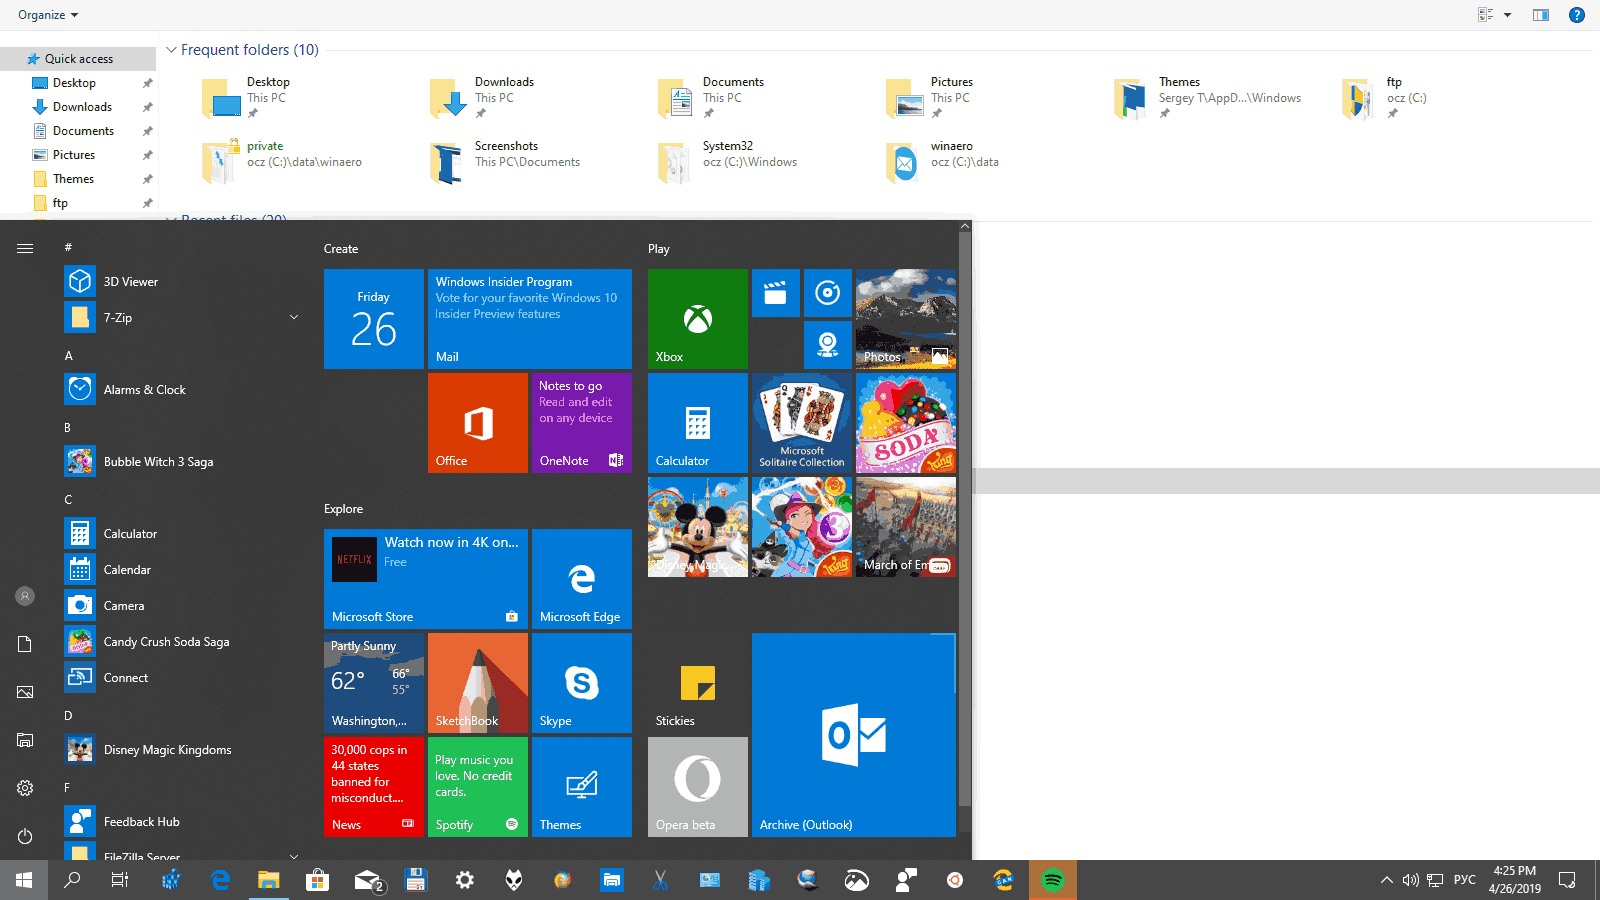The height and width of the screenshot is (900, 1600).
Task: Click the Power button in the Start menu
Action: 24,836
